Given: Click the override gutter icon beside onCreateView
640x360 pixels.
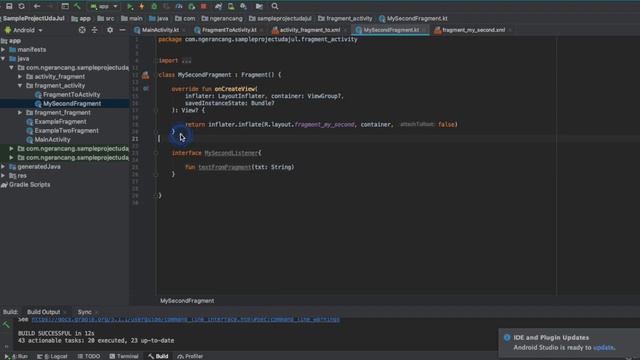Looking at the screenshot, I should pos(146,89).
